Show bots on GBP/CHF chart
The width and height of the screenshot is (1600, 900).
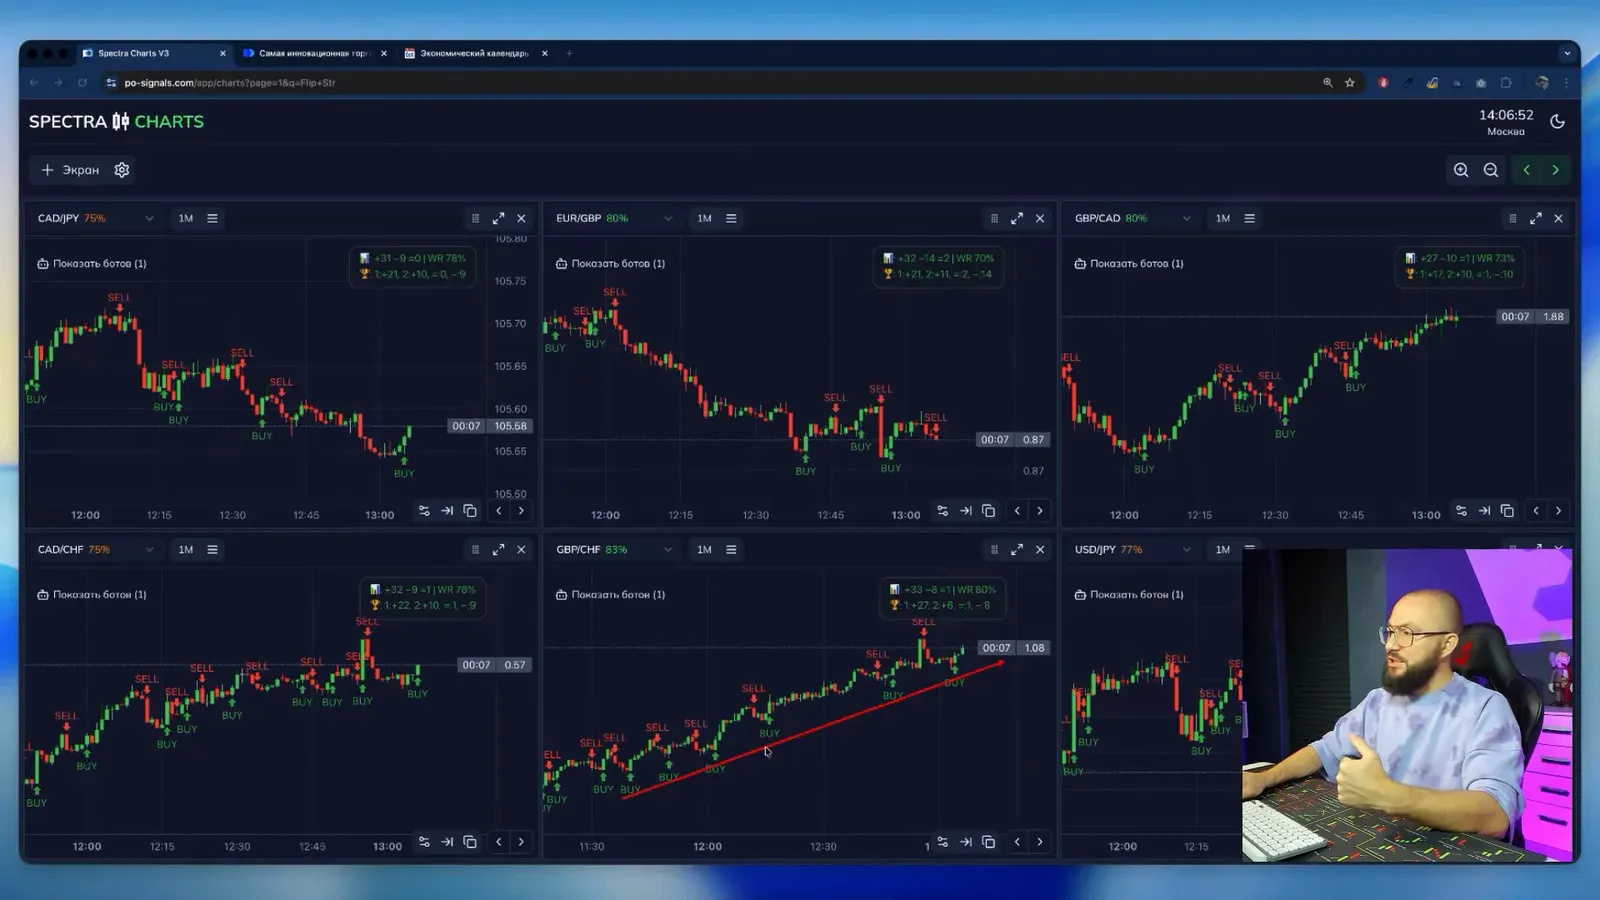pos(610,595)
